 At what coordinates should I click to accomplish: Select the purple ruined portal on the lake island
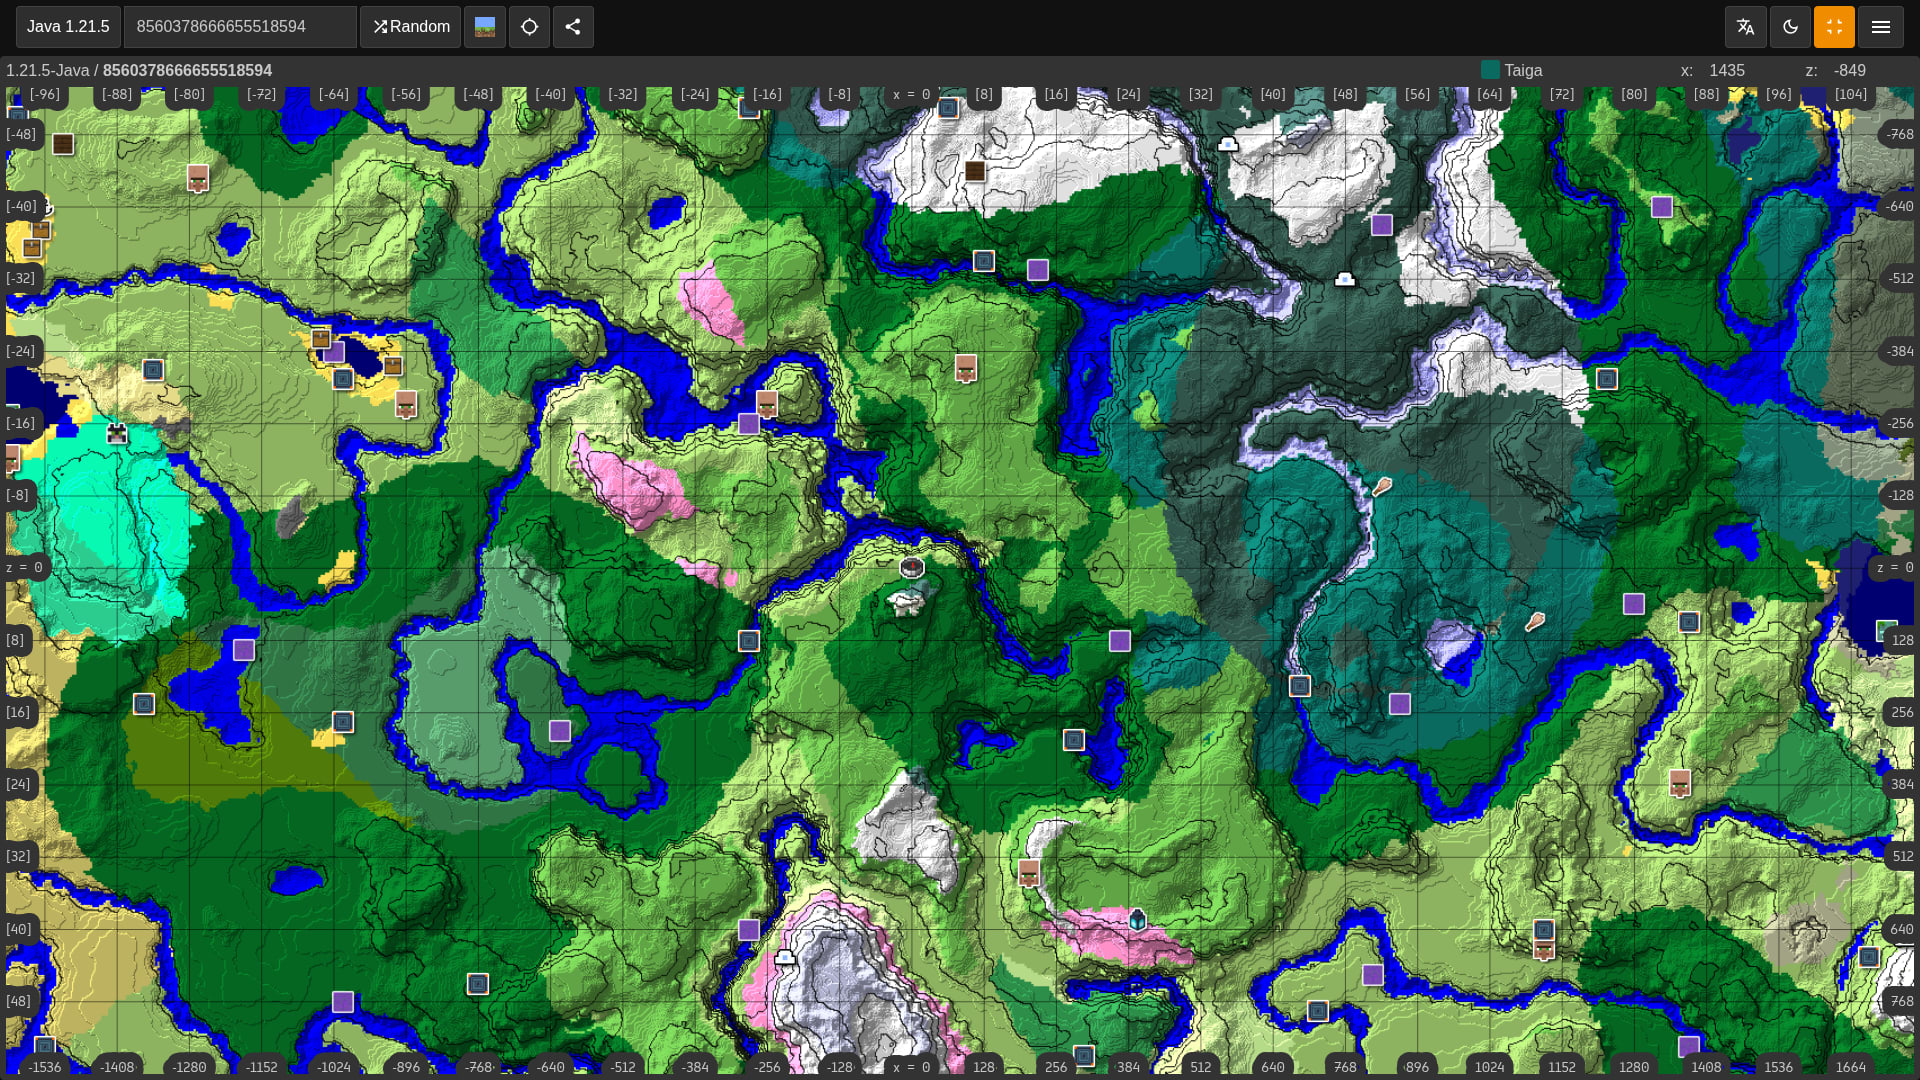[x=560, y=731]
